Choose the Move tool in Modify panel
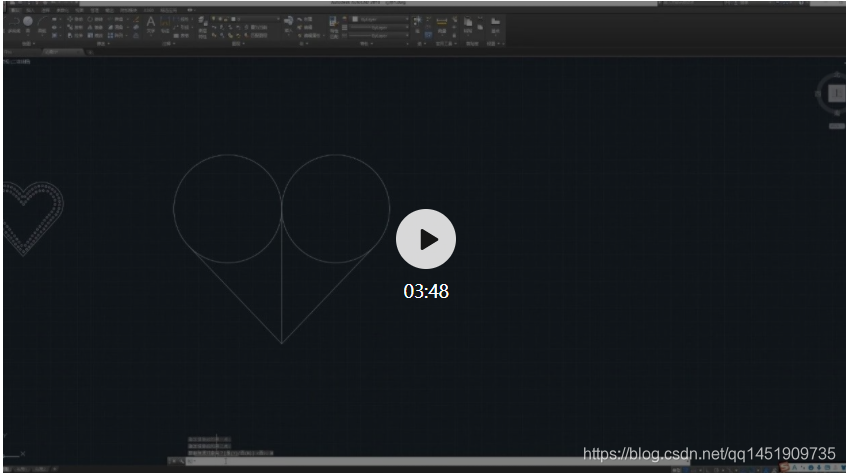The image size is (846, 473). [x=75, y=19]
